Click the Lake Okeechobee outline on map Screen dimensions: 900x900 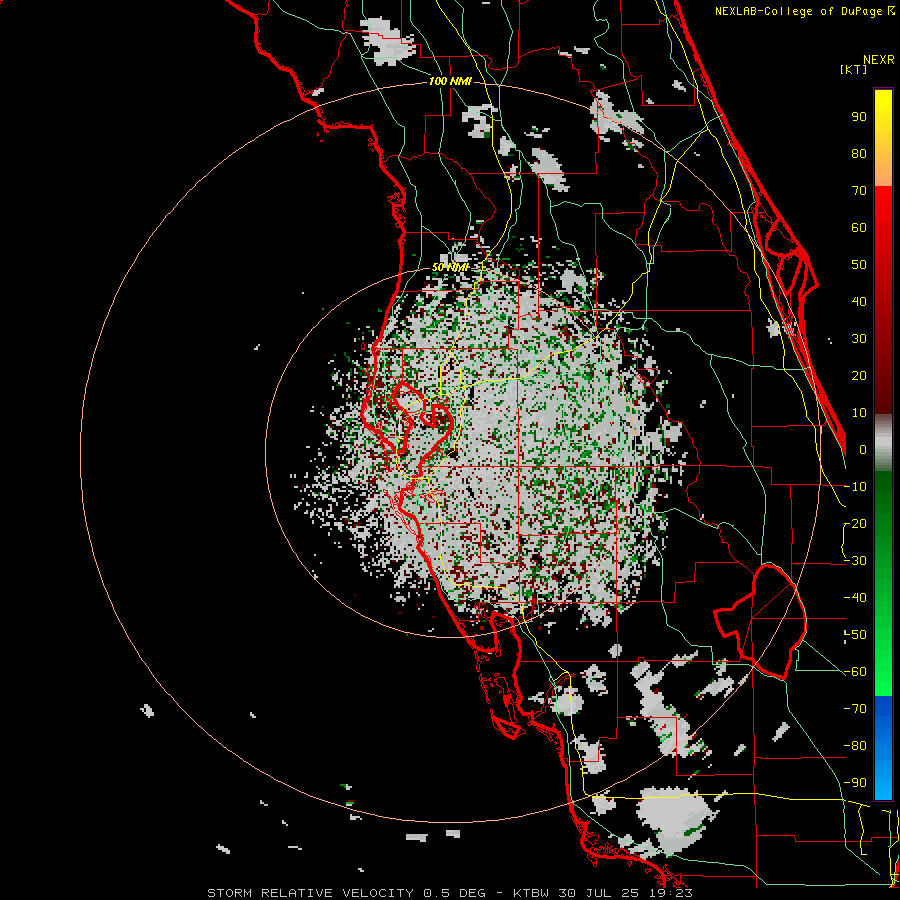[761, 621]
